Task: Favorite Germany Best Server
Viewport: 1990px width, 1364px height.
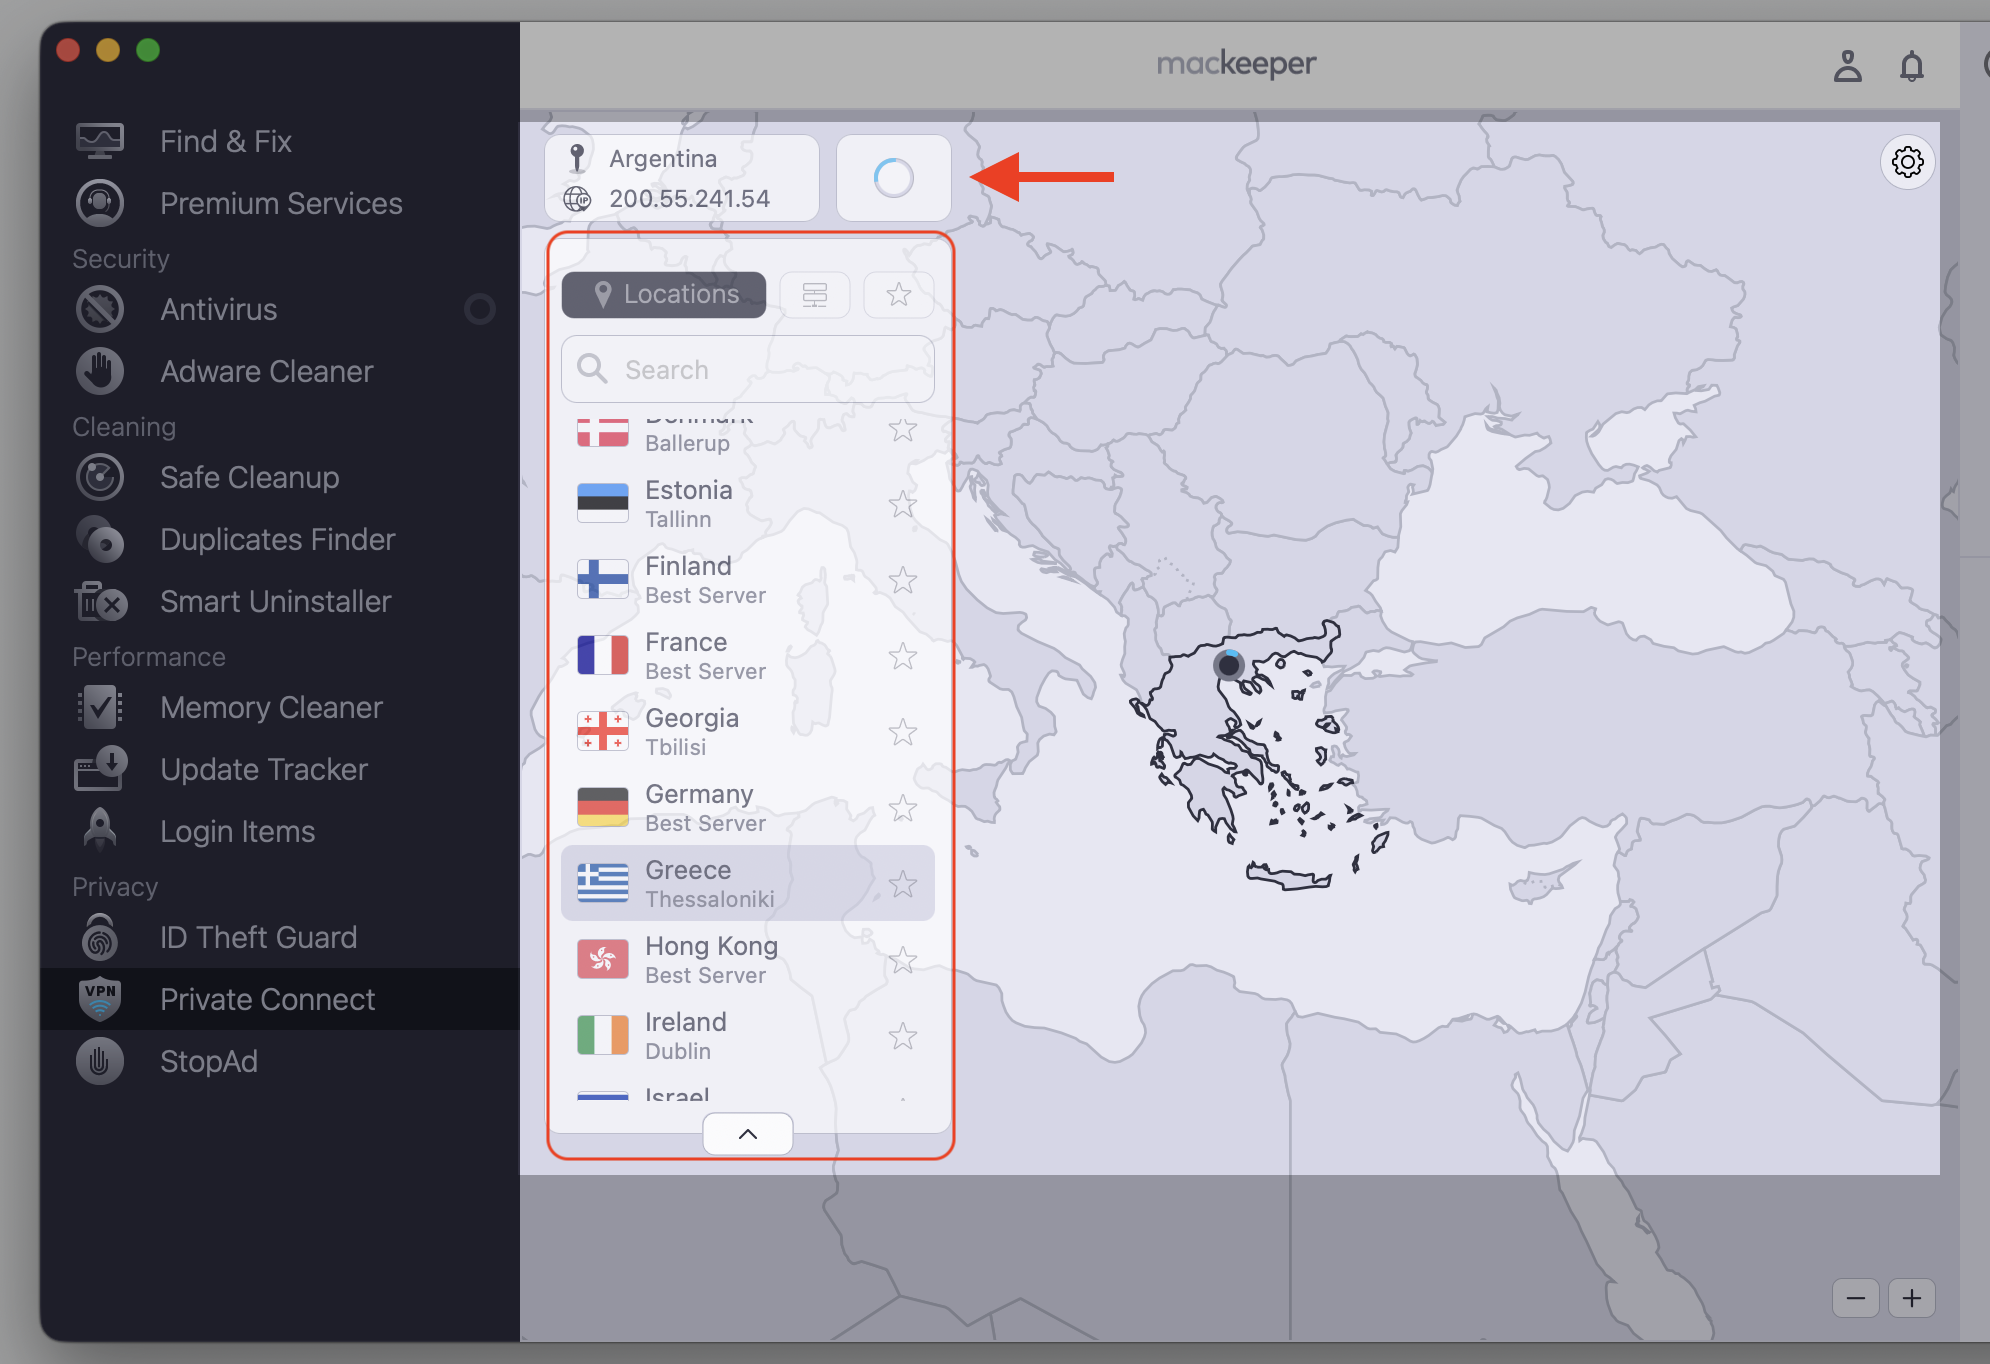Action: pos(902,808)
